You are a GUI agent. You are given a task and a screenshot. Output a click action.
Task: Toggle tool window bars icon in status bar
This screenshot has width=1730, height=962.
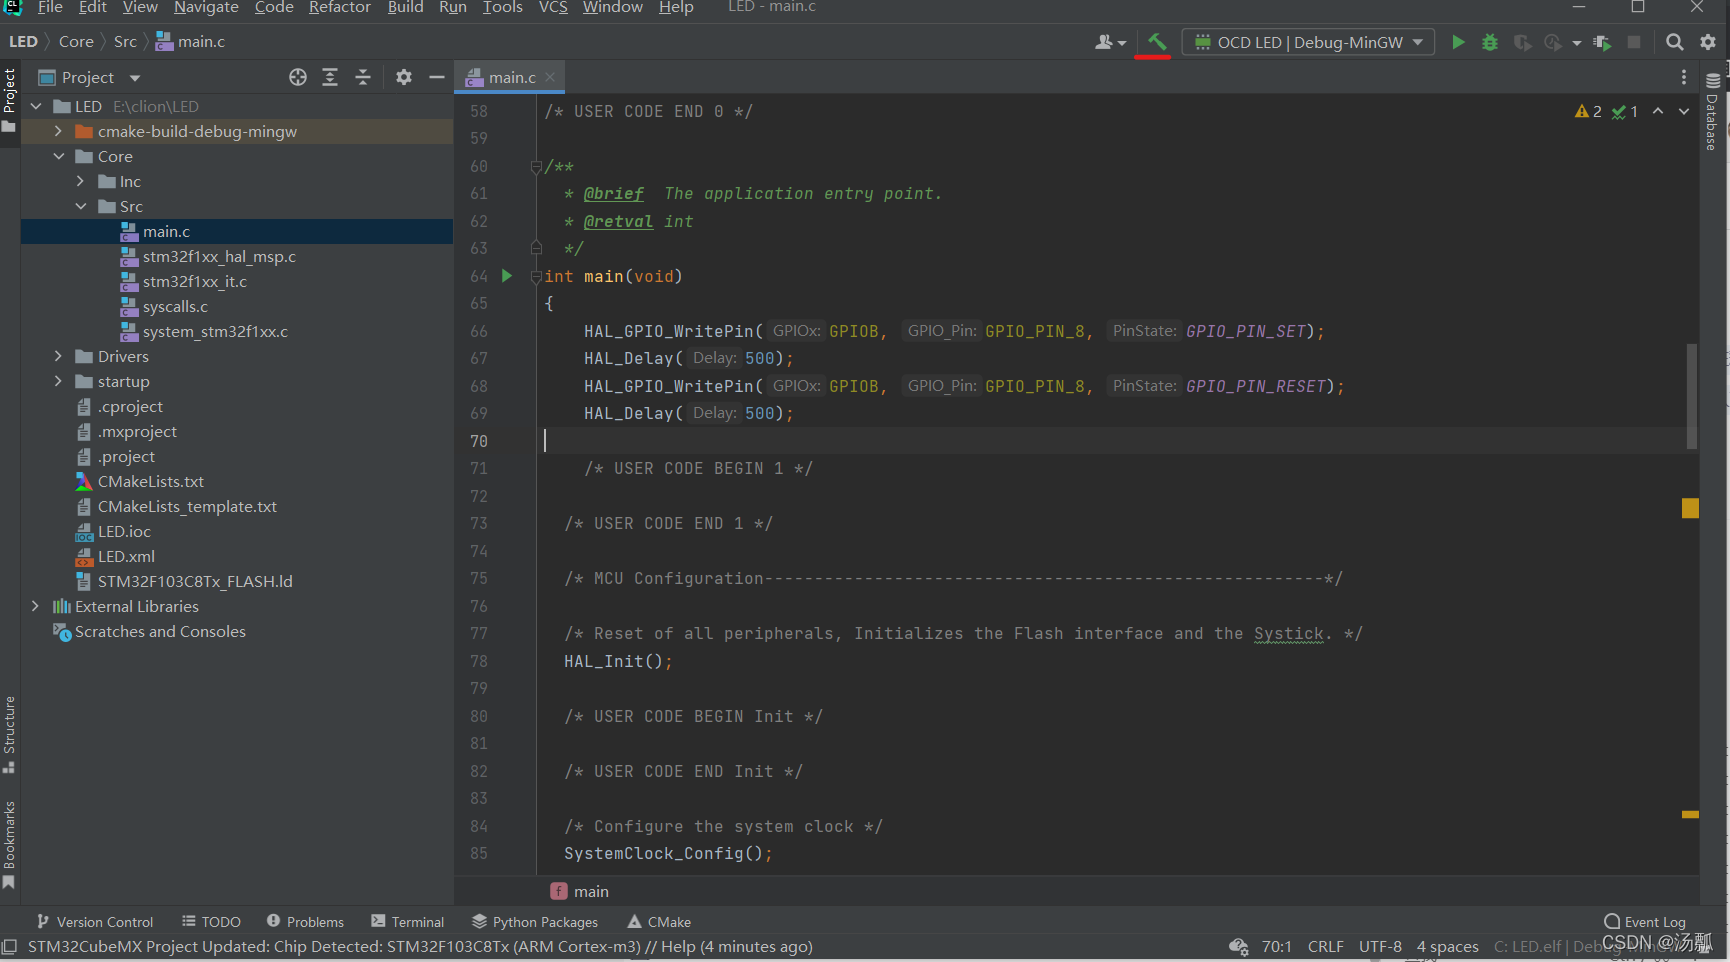point(10,946)
